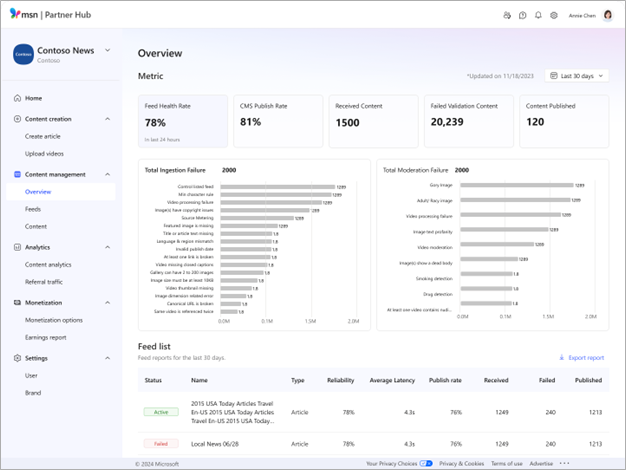Collapse the Content creation section
This screenshot has width=626, height=470.
[107, 119]
